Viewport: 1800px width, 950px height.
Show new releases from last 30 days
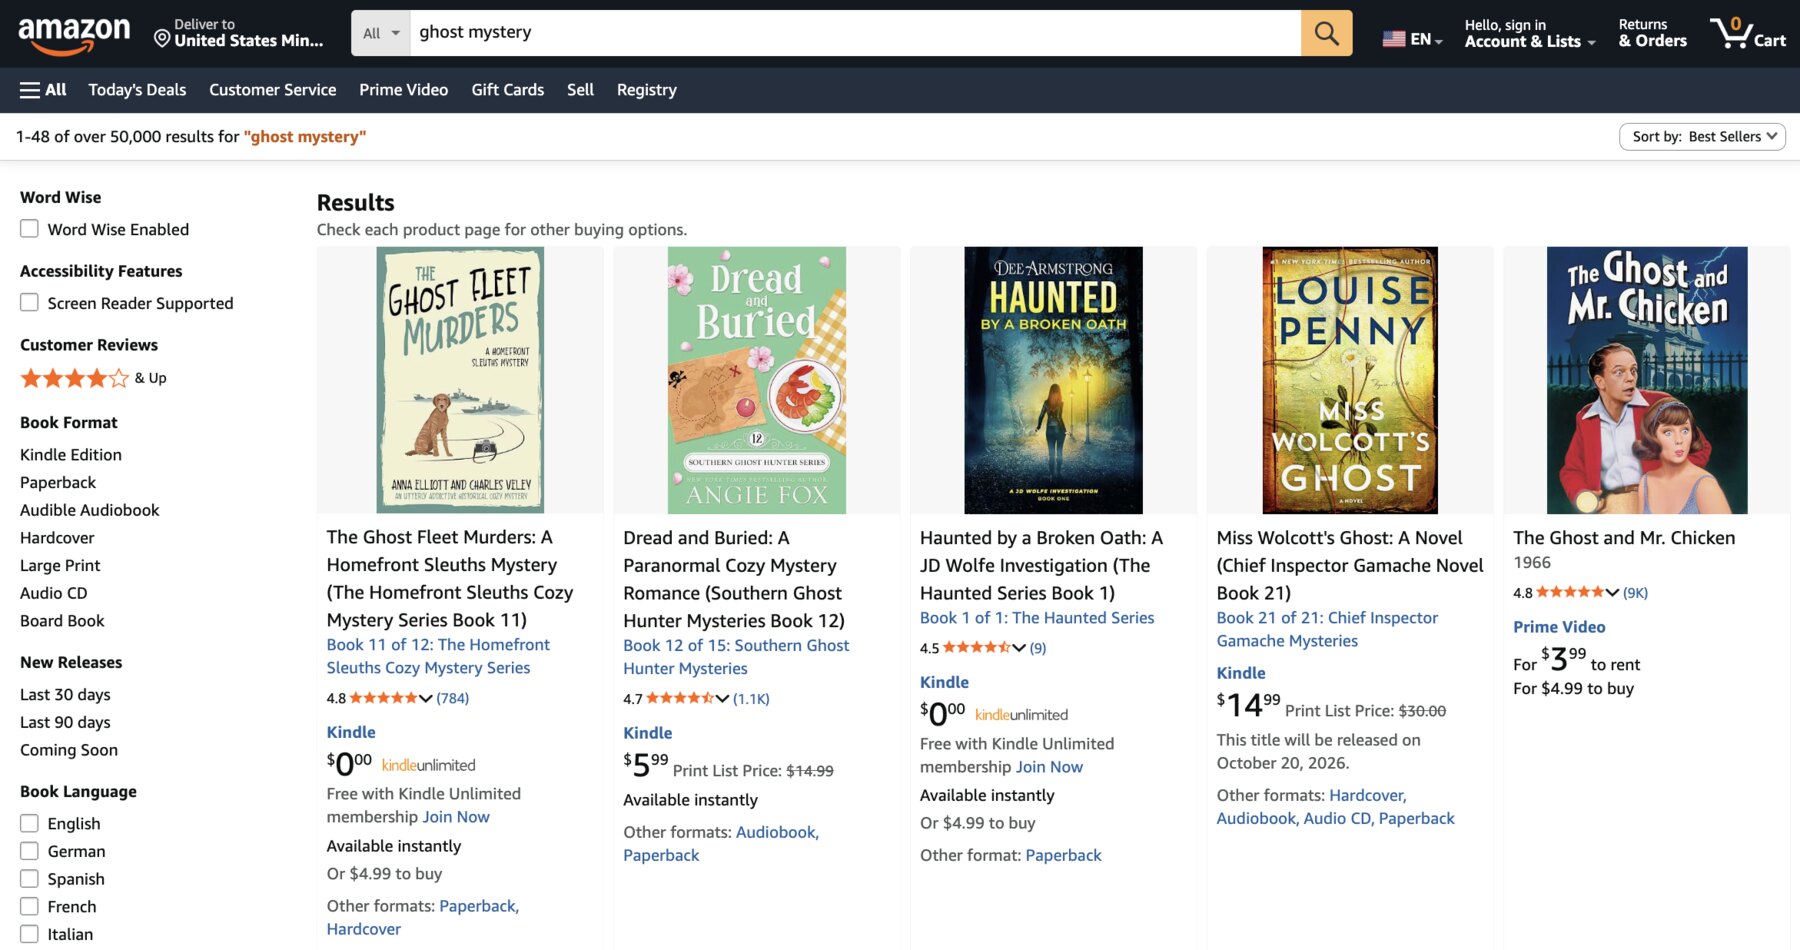(65, 695)
